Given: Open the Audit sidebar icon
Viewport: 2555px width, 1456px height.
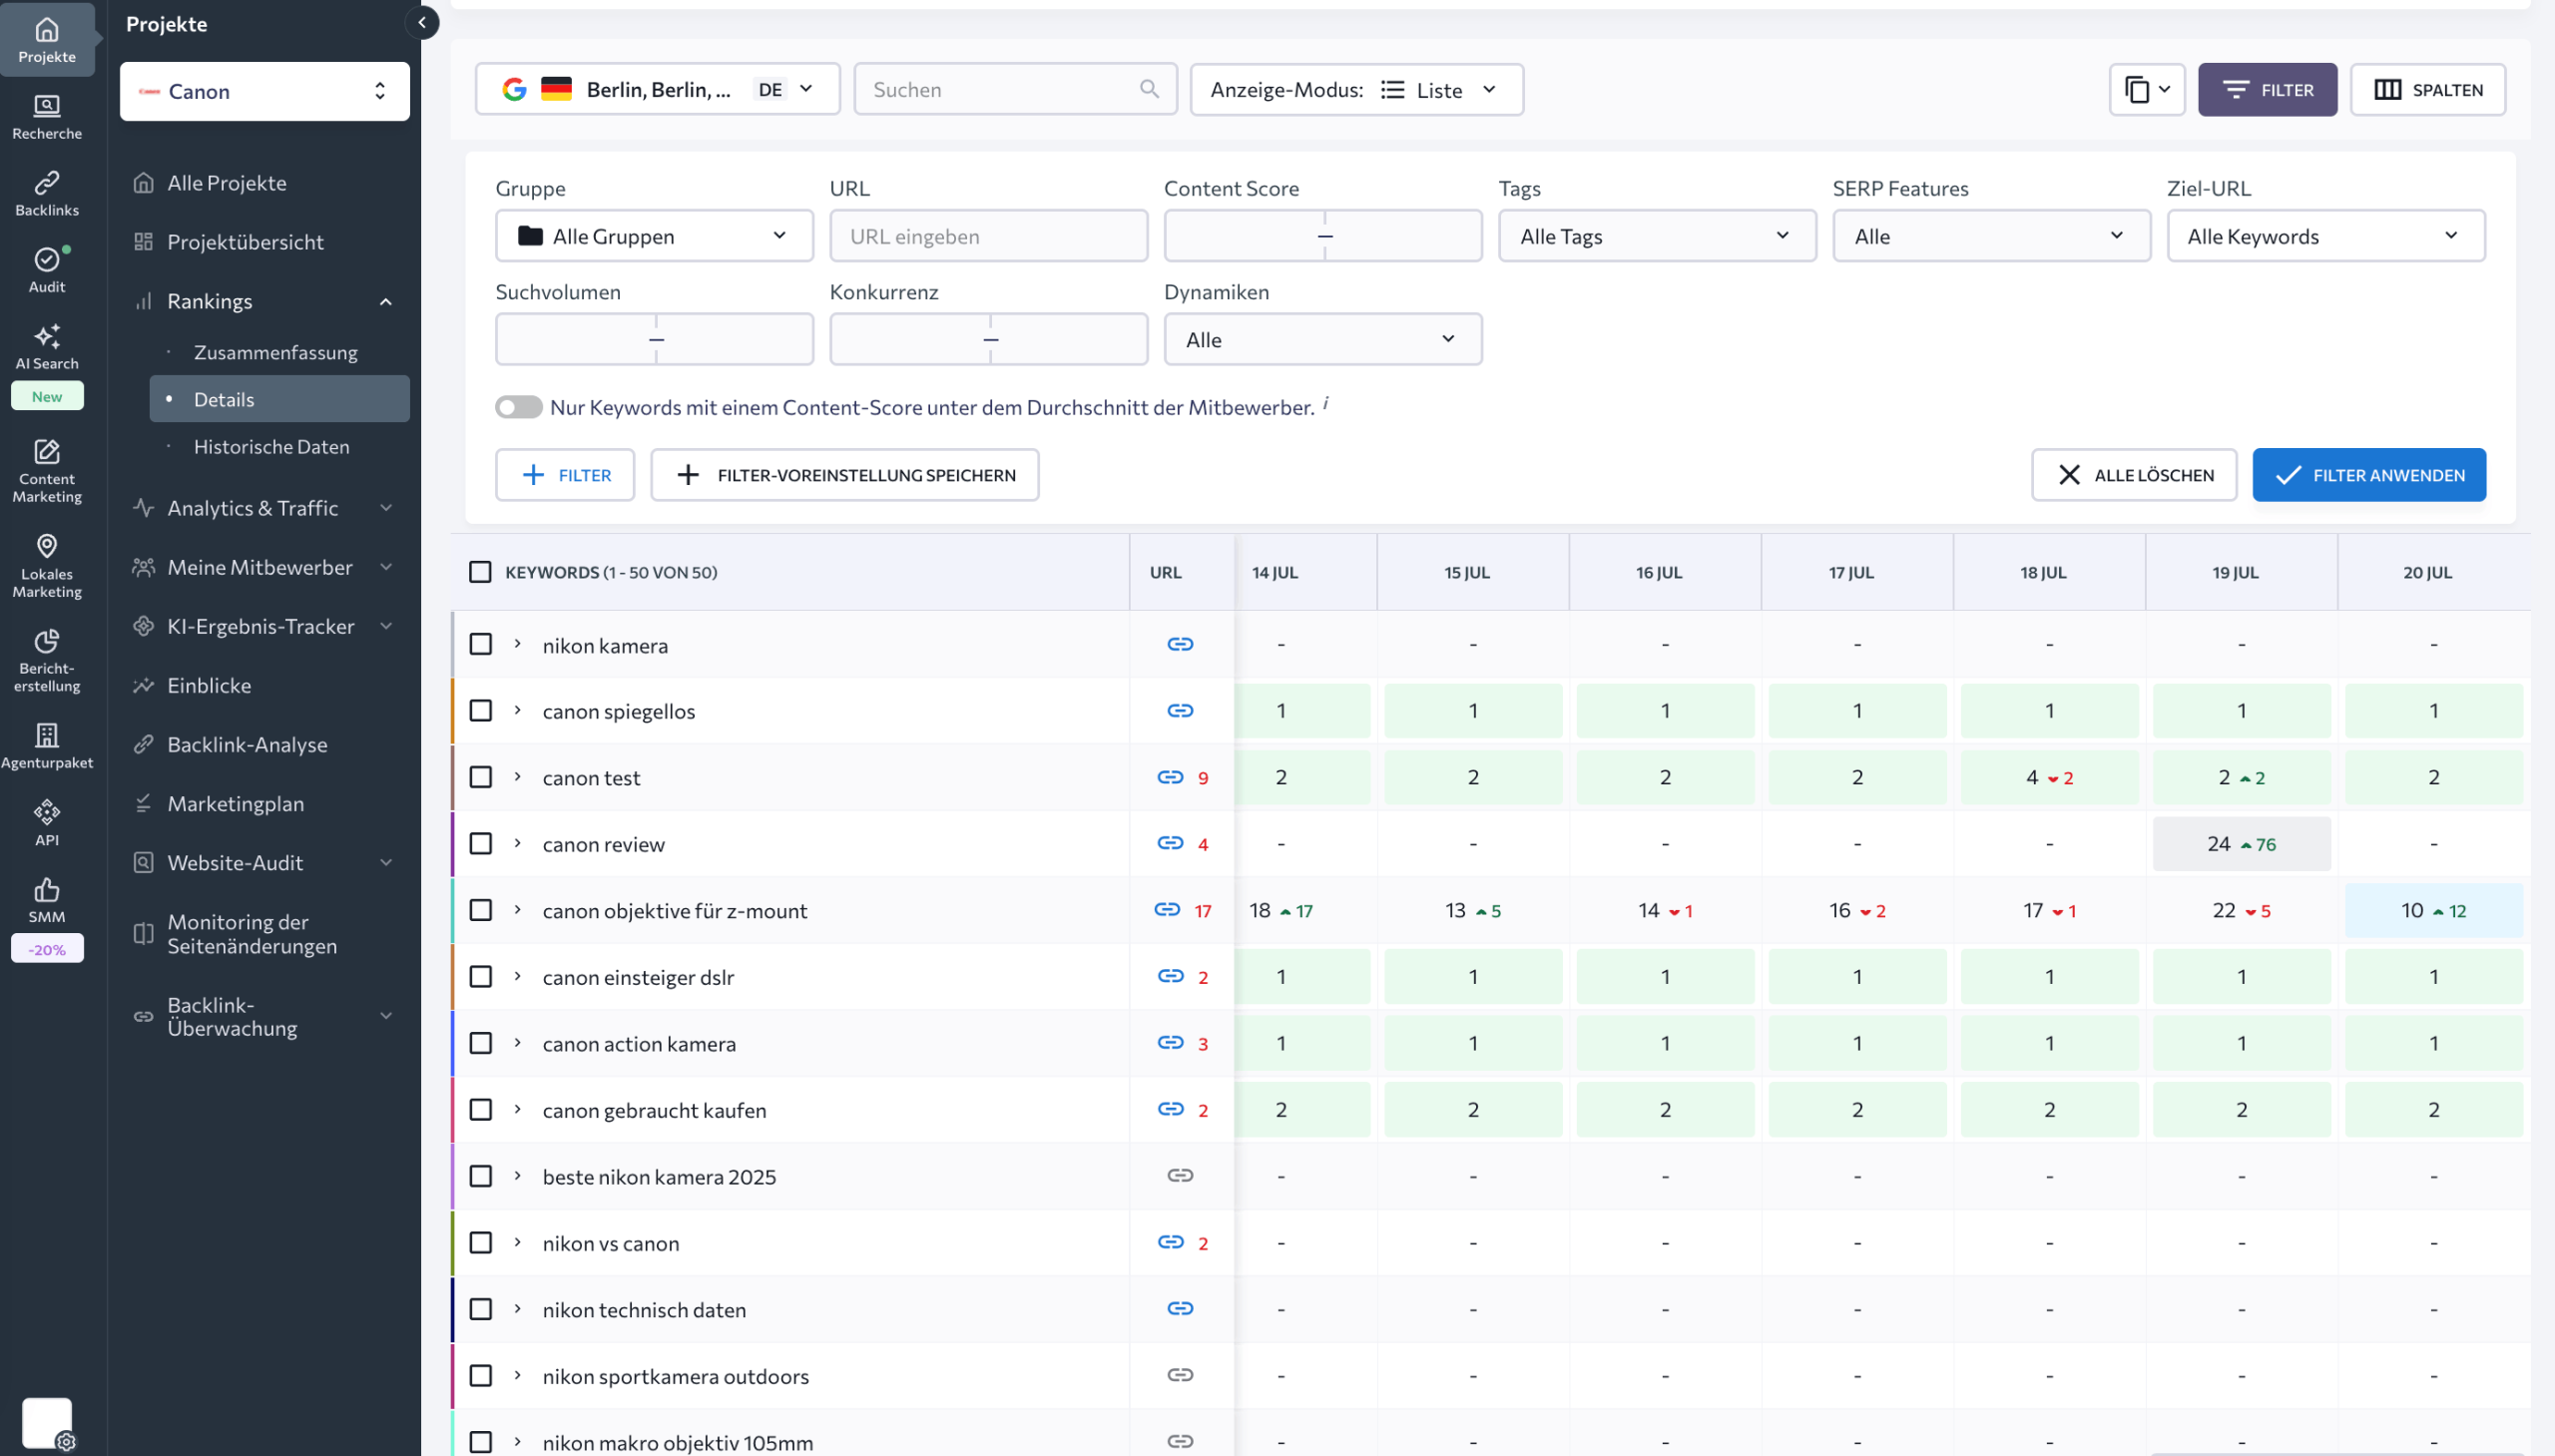Looking at the screenshot, I should pos(47,259).
